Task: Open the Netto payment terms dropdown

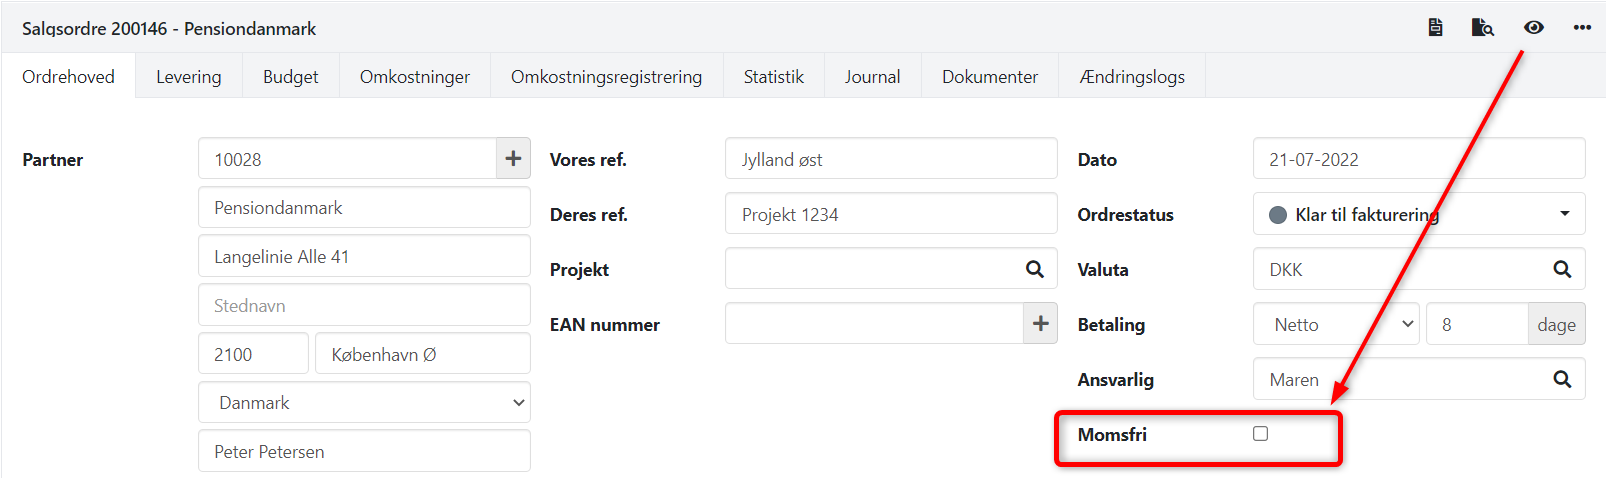Action: (1336, 324)
